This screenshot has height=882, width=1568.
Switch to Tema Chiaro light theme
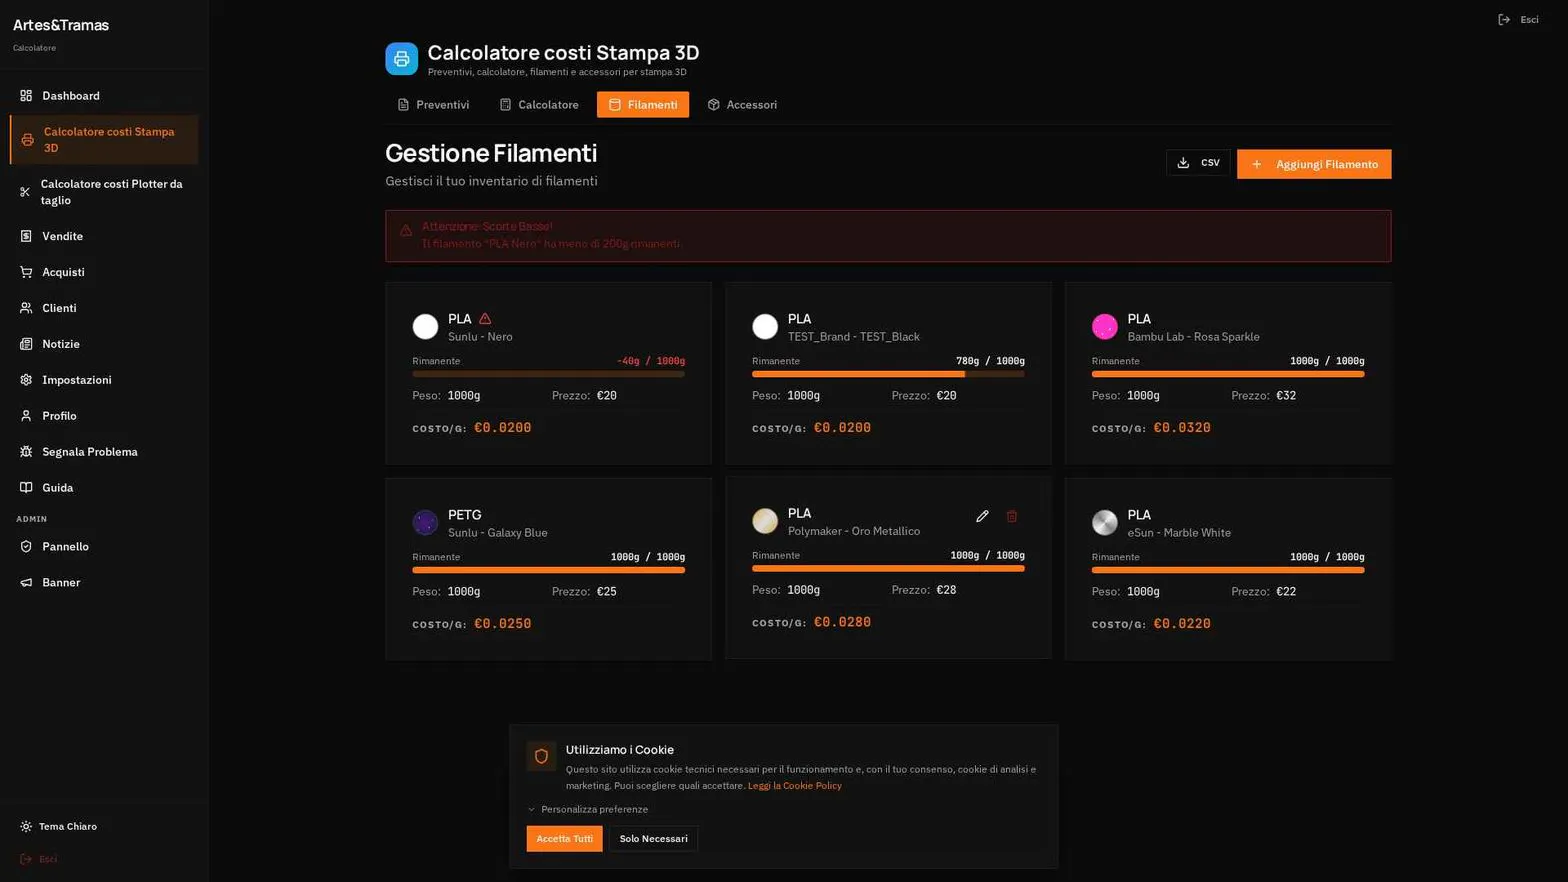[104, 826]
